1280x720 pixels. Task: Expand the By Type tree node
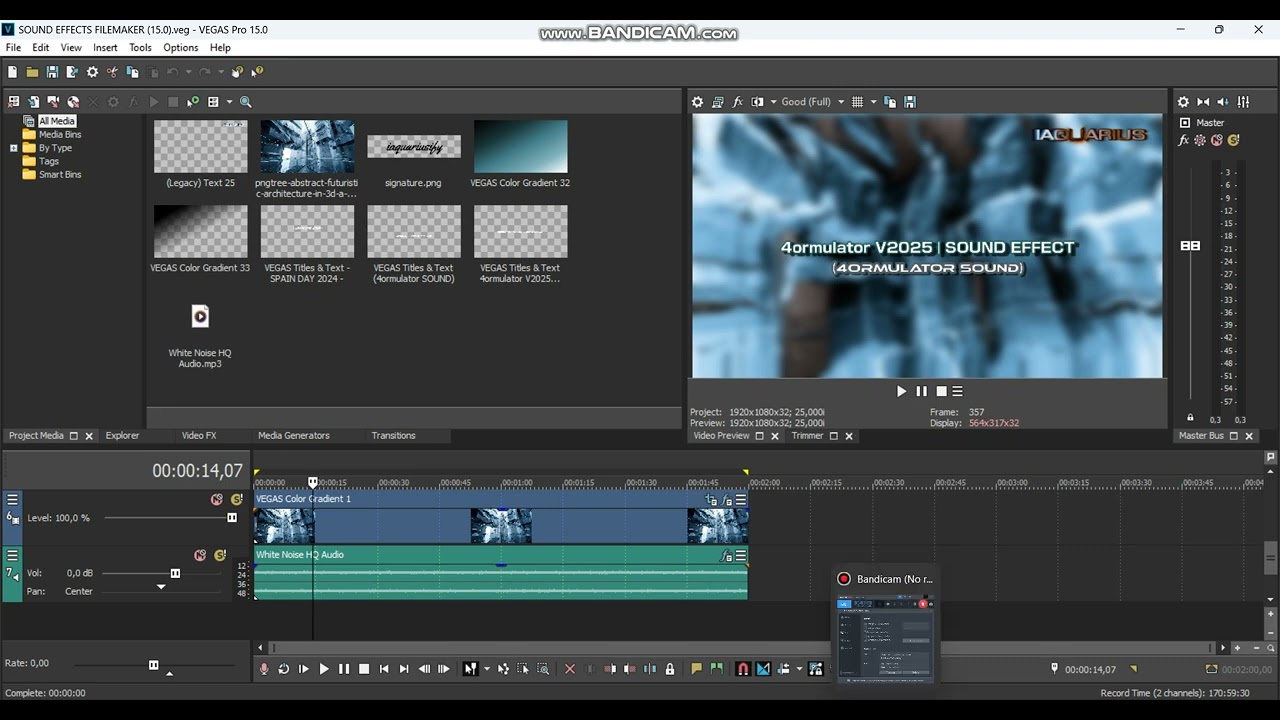pyautogui.click(x=14, y=148)
